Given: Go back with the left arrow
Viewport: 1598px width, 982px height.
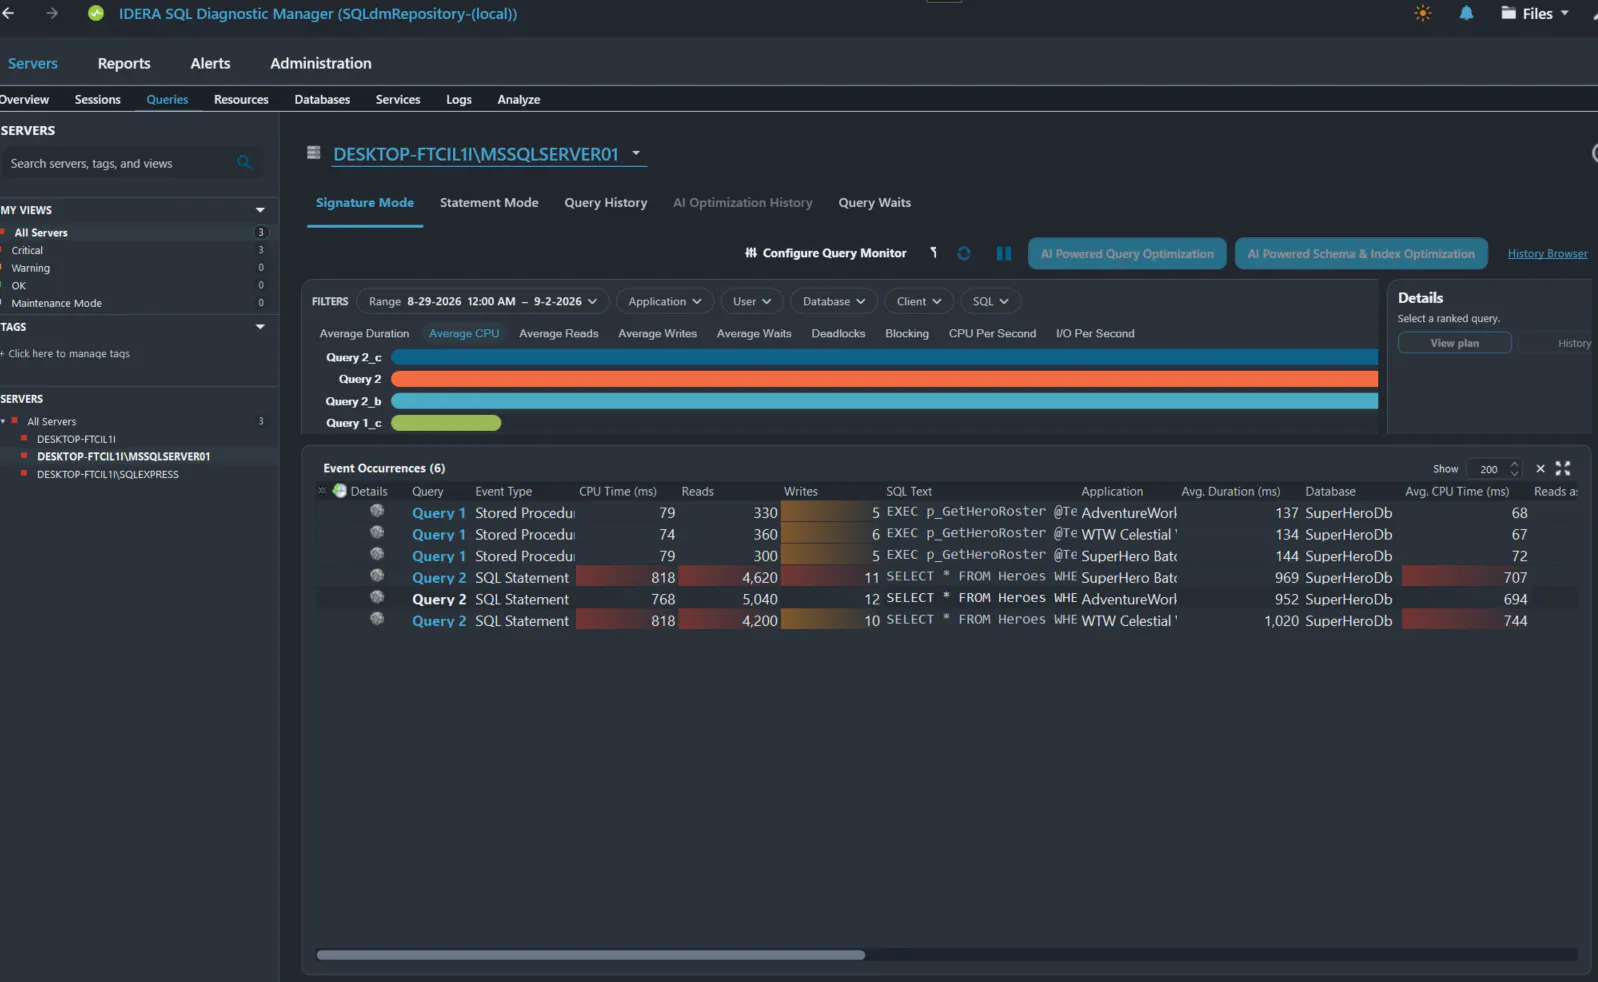Looking at the screenshot, I should 8,13.
